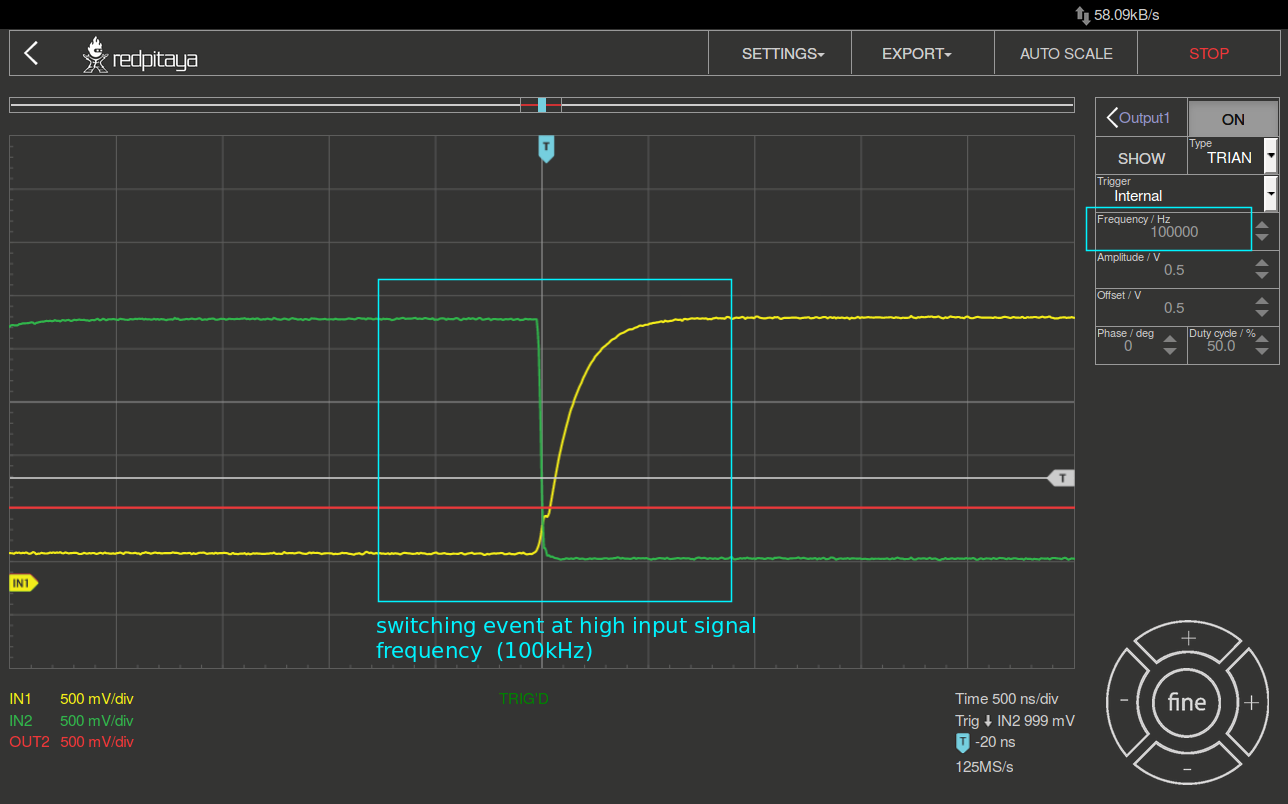1288x804 pixels.
Task: Click the OUT2 500 mV/div scale value
Action: [x=97, y=742]
